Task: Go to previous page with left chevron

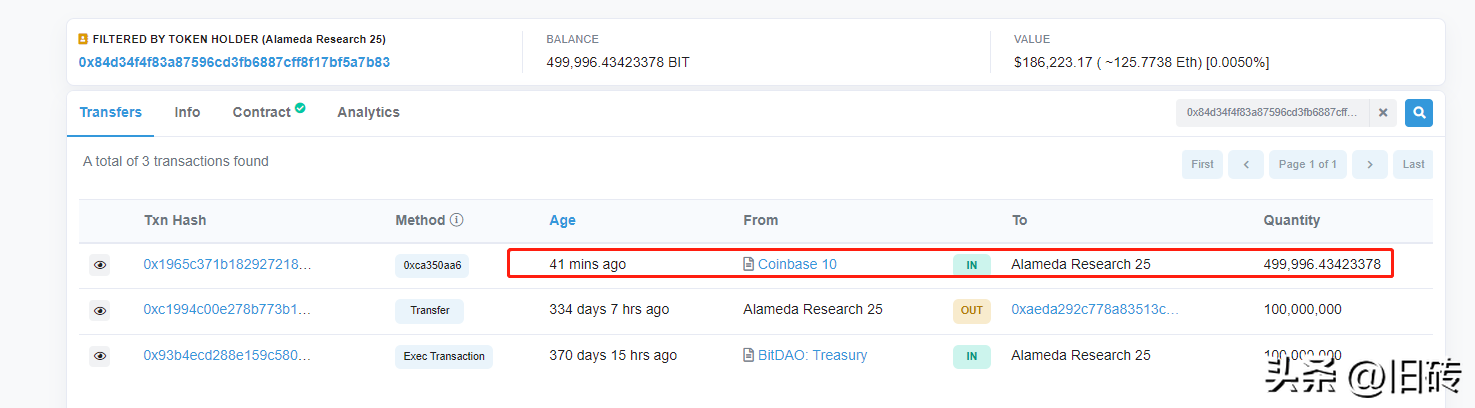Action: click(x=1246, y=164)
